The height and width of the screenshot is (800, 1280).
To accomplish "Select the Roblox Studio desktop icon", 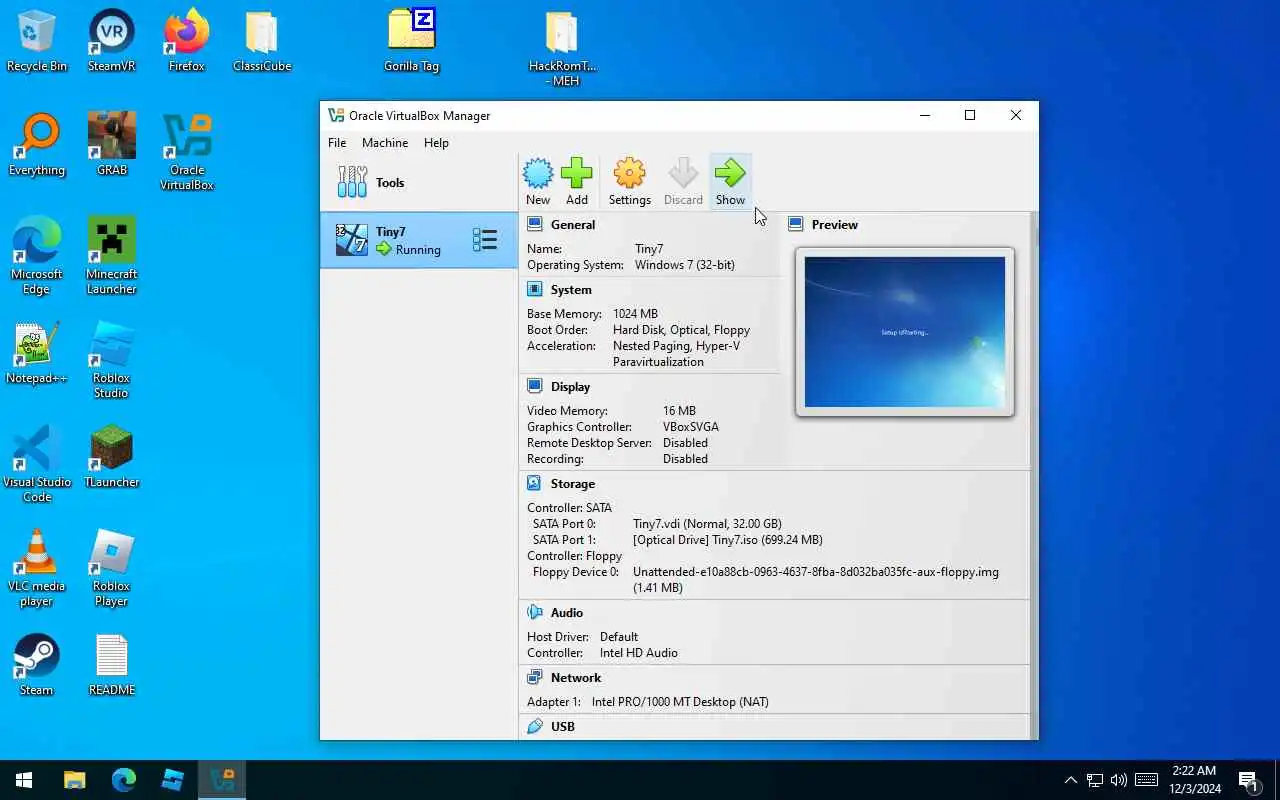I will (112, 360).
